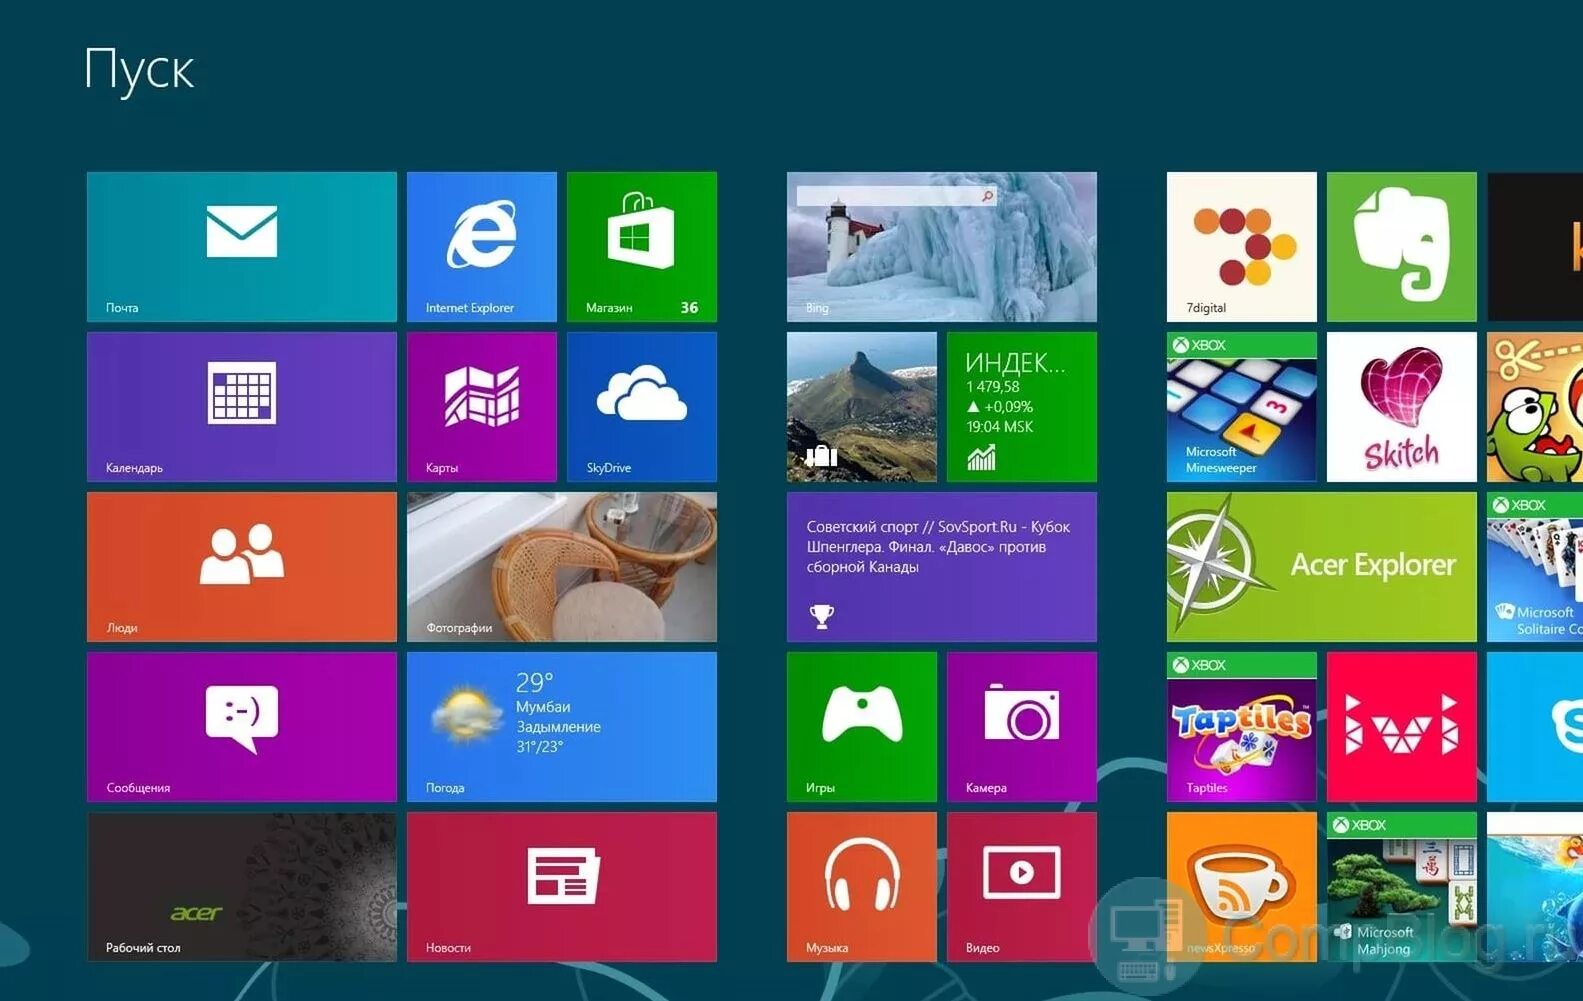Click the 29° temperature reading

(534, 683)
